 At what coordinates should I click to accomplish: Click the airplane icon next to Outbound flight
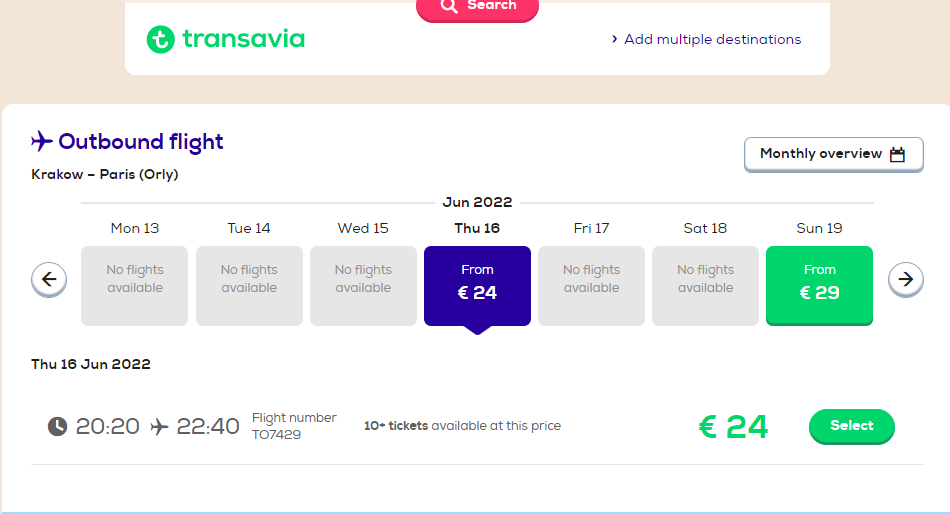tap(42, 141)
